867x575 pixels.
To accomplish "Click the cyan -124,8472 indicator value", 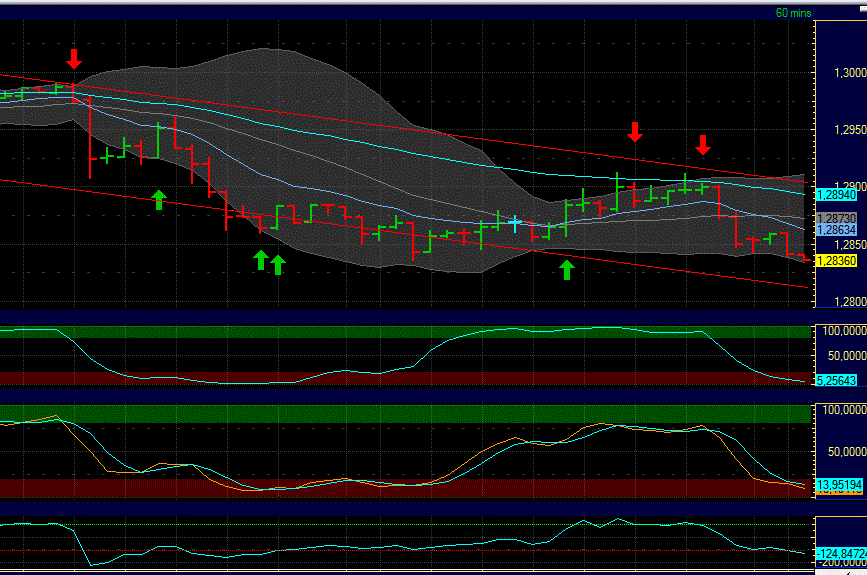I will click(841, 553).
